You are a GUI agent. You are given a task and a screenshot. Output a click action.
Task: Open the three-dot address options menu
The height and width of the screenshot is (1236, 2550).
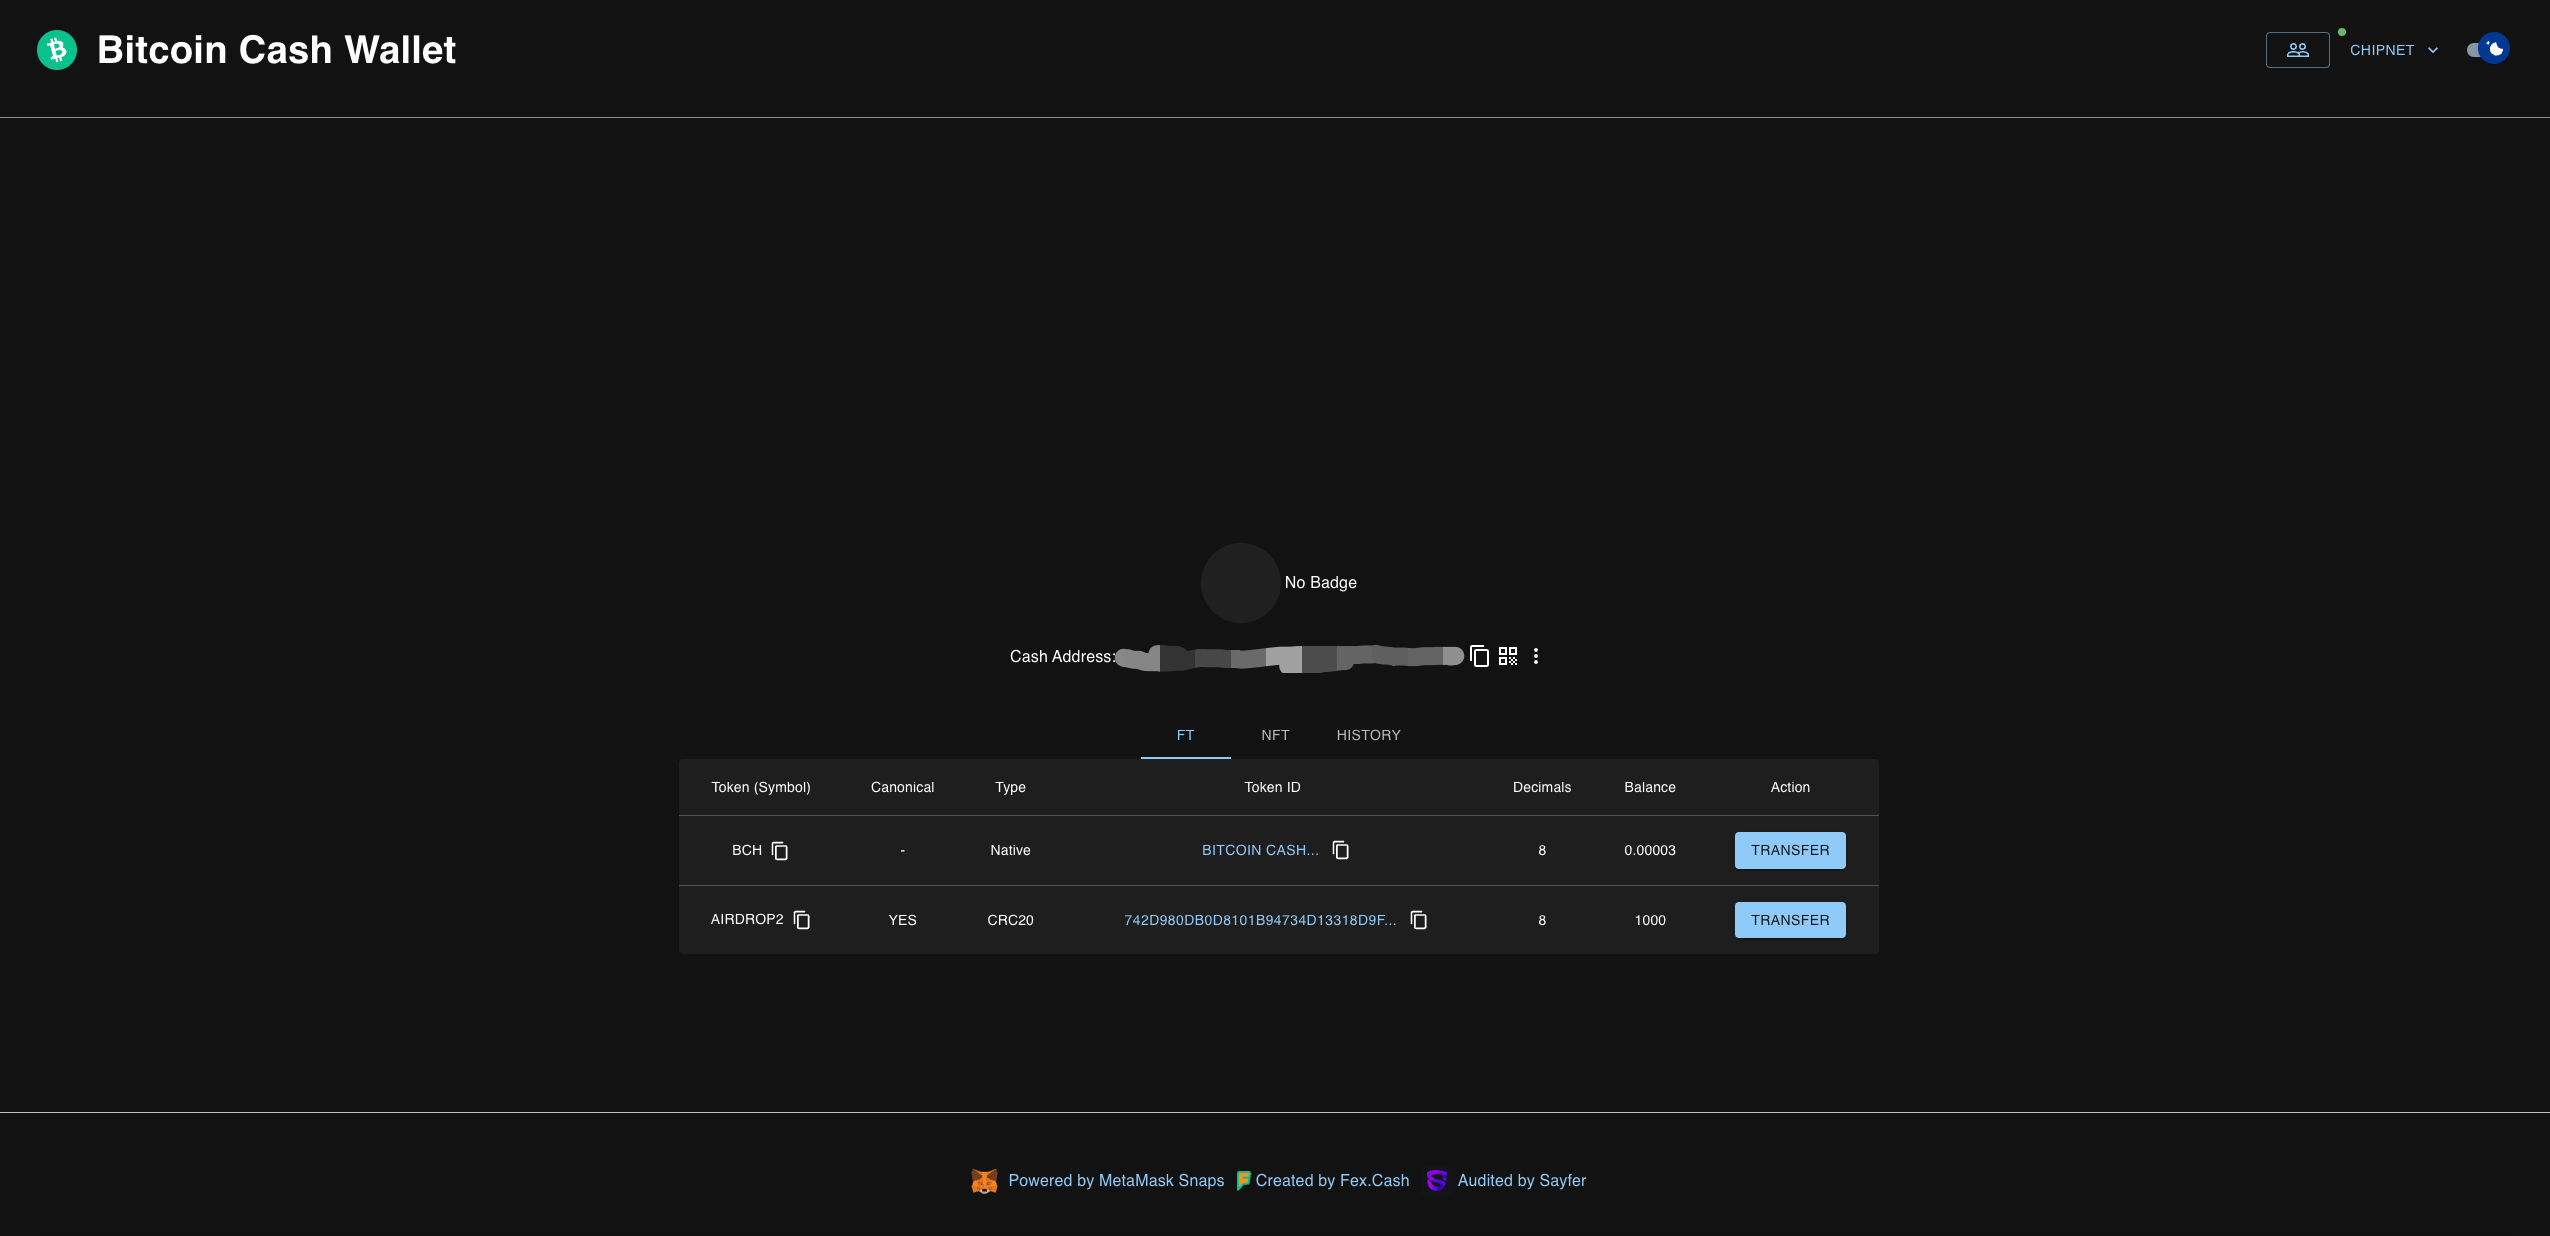1536,657
